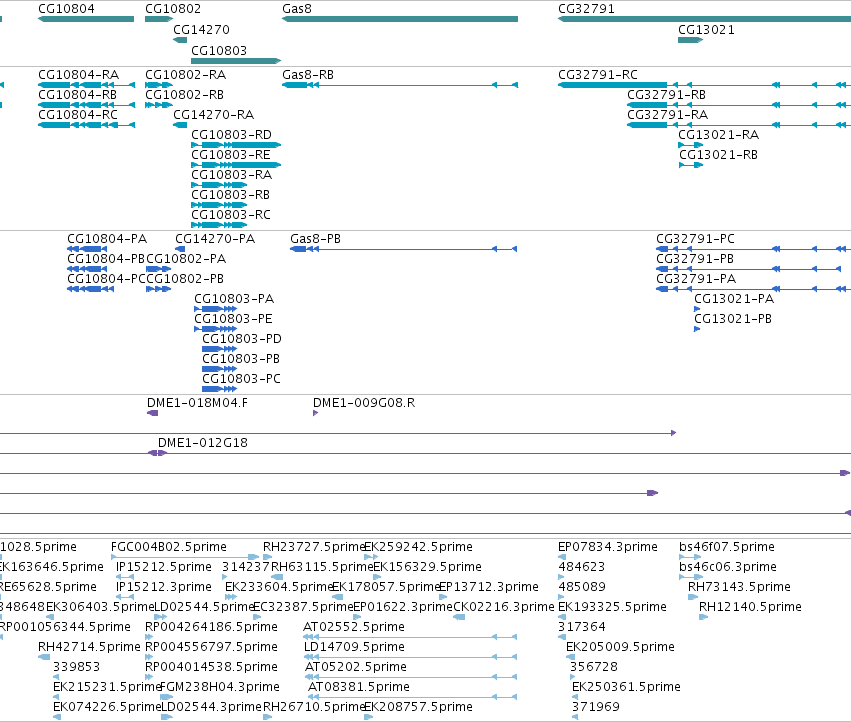Open the RH42714.5prime EST label
This screenshot has height=722, width=851.
coord(90,648)
